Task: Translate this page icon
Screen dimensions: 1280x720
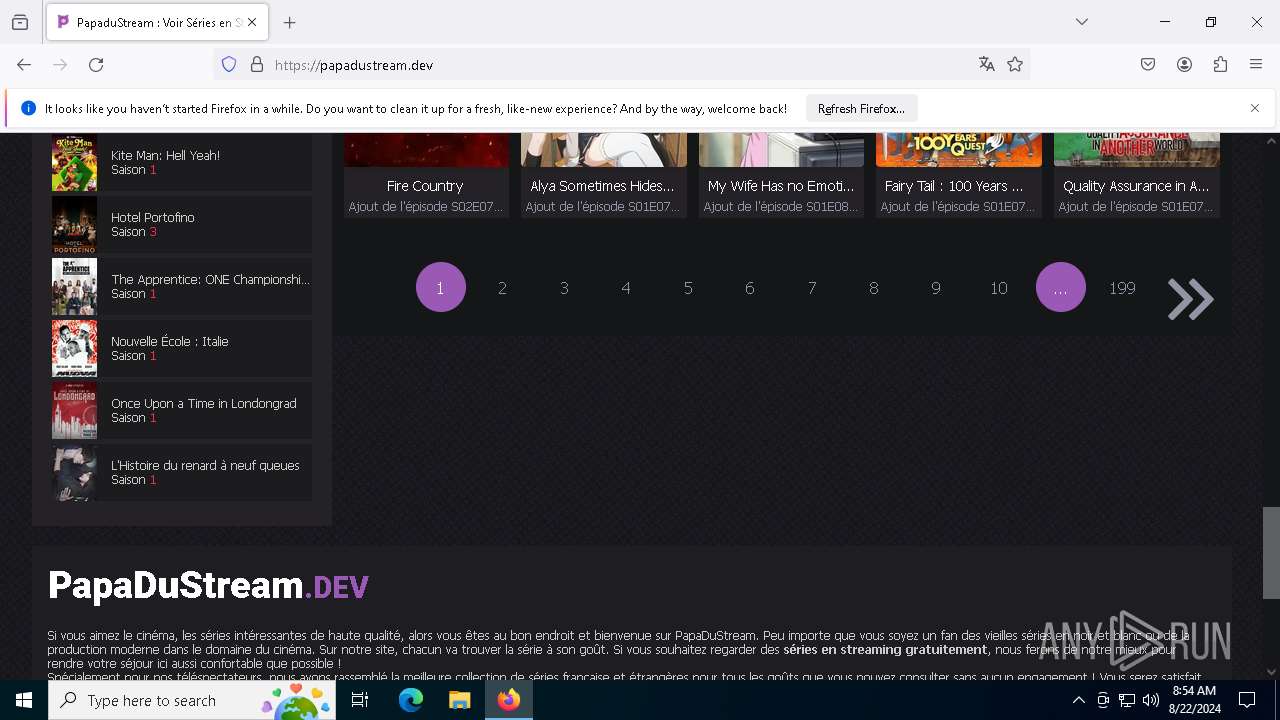Action: [987, 65]
